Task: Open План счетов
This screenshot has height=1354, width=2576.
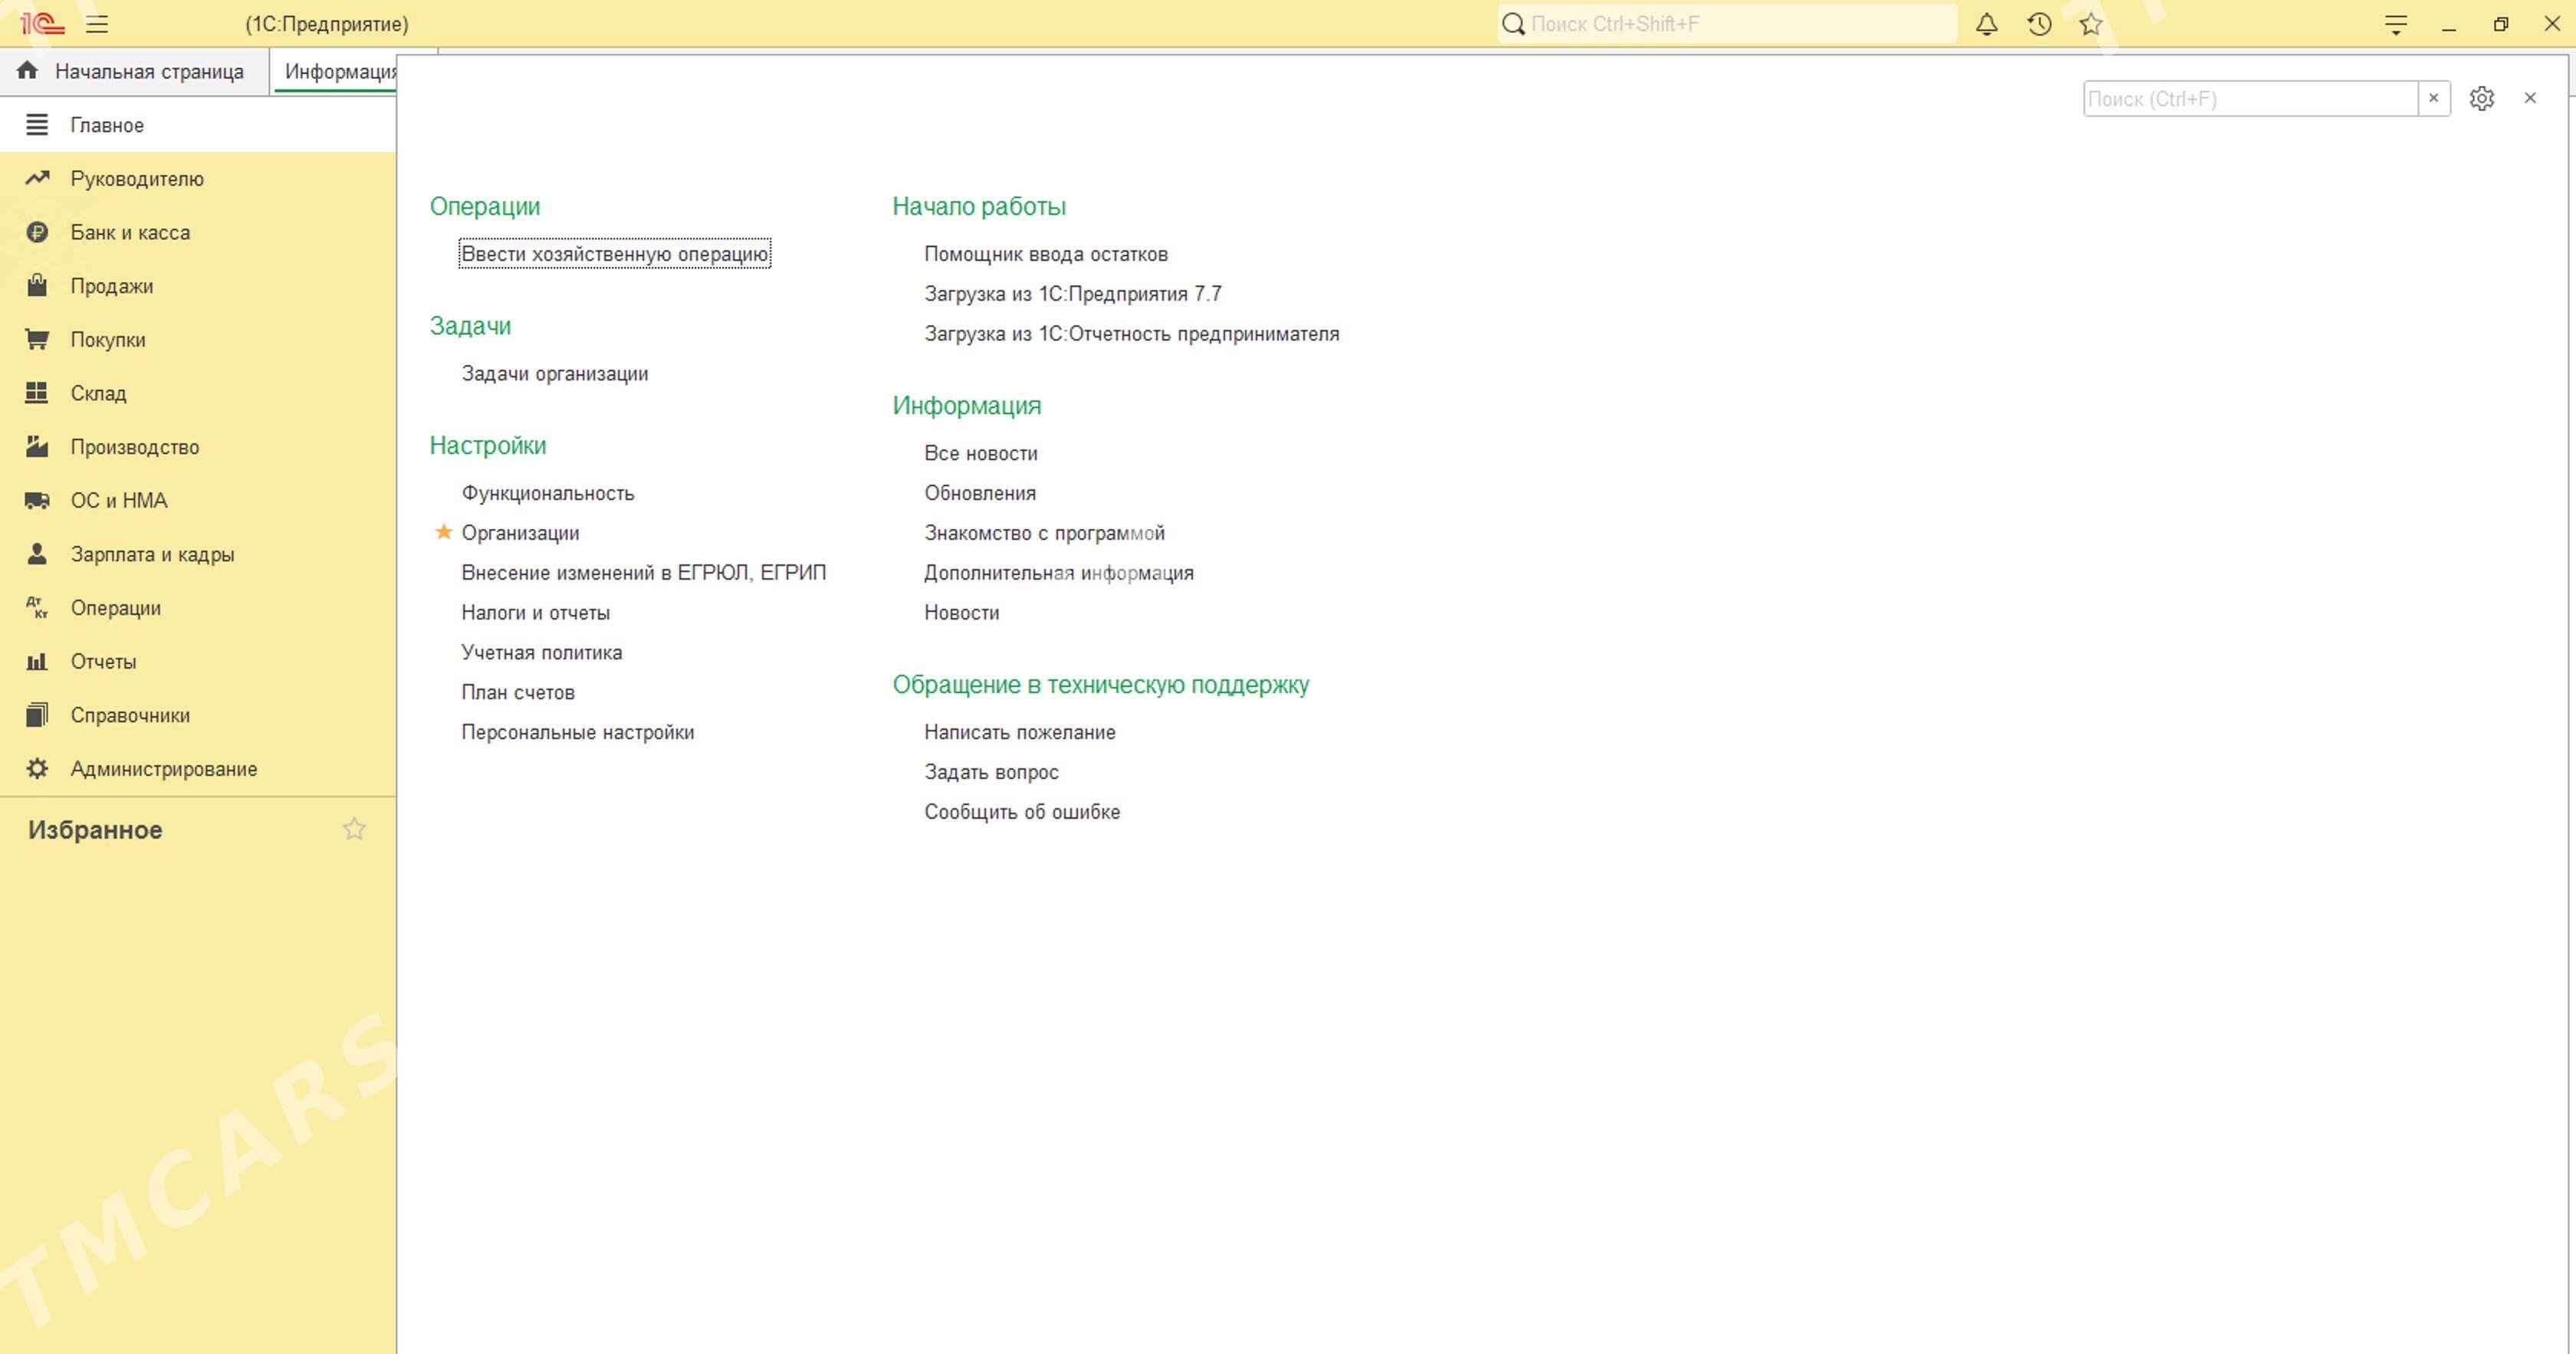Action: pos(518,692)
